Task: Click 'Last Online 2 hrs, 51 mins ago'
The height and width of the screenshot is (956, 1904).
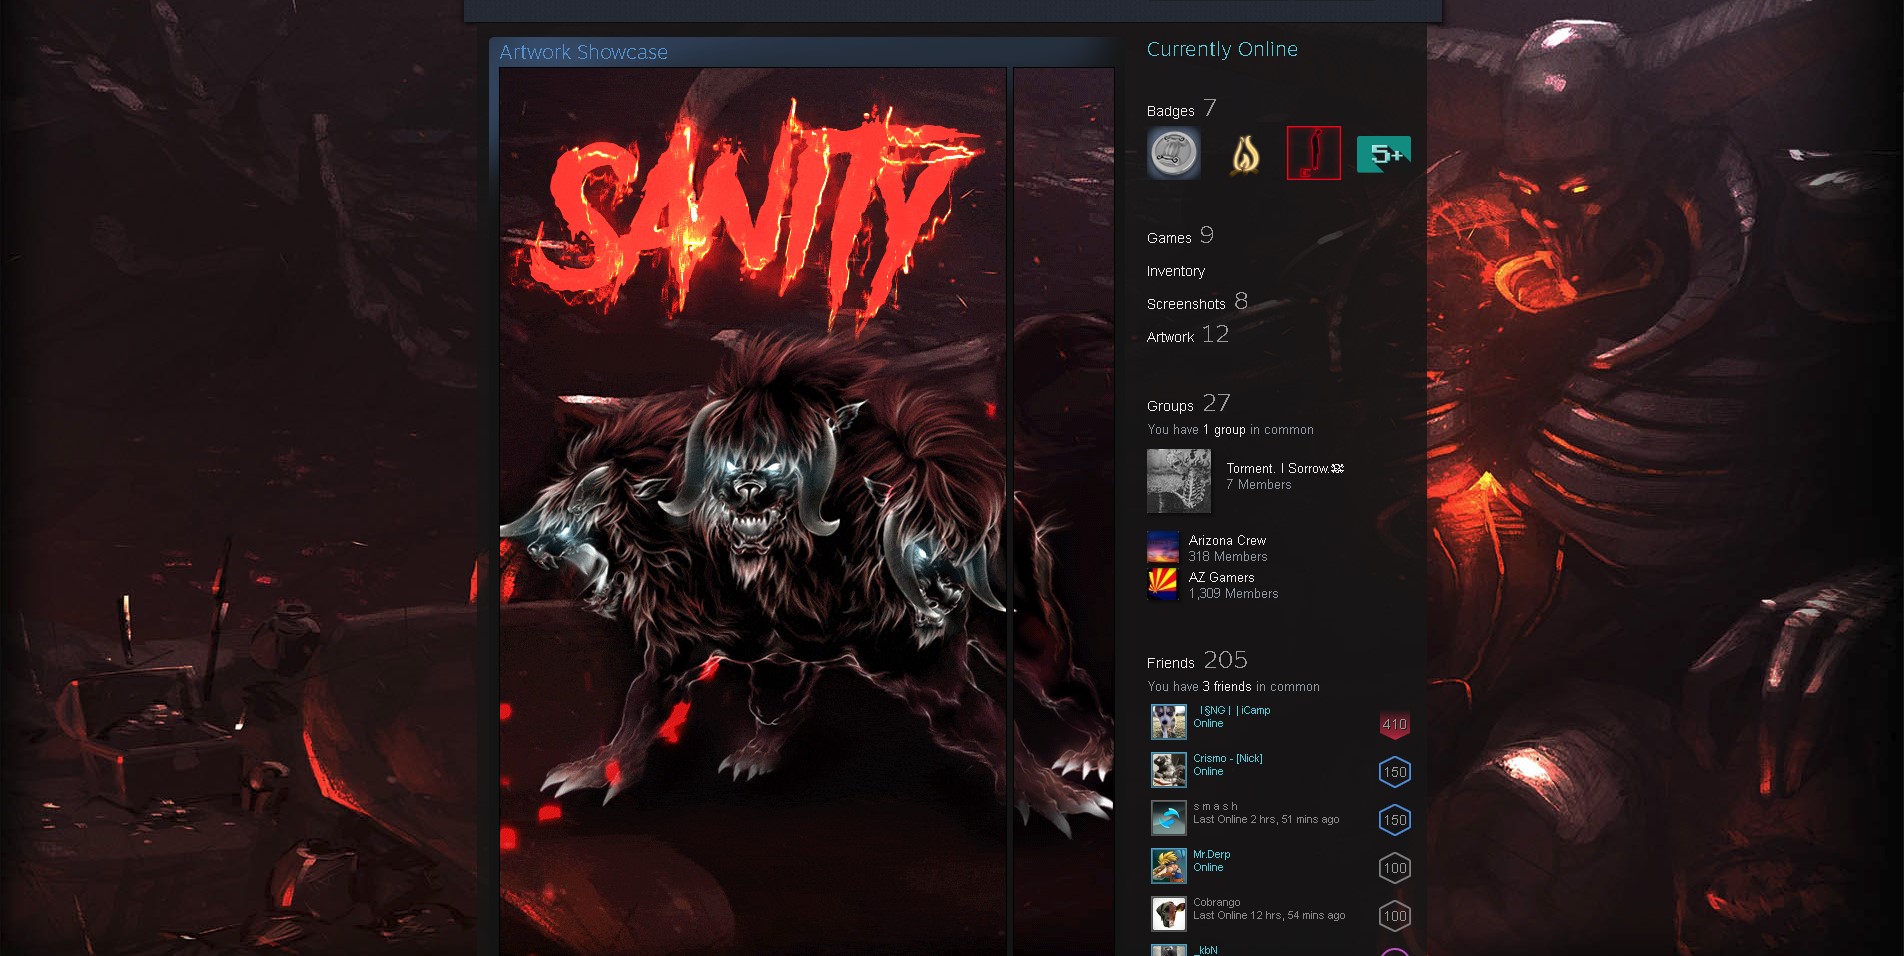Action: [1266, 820]
